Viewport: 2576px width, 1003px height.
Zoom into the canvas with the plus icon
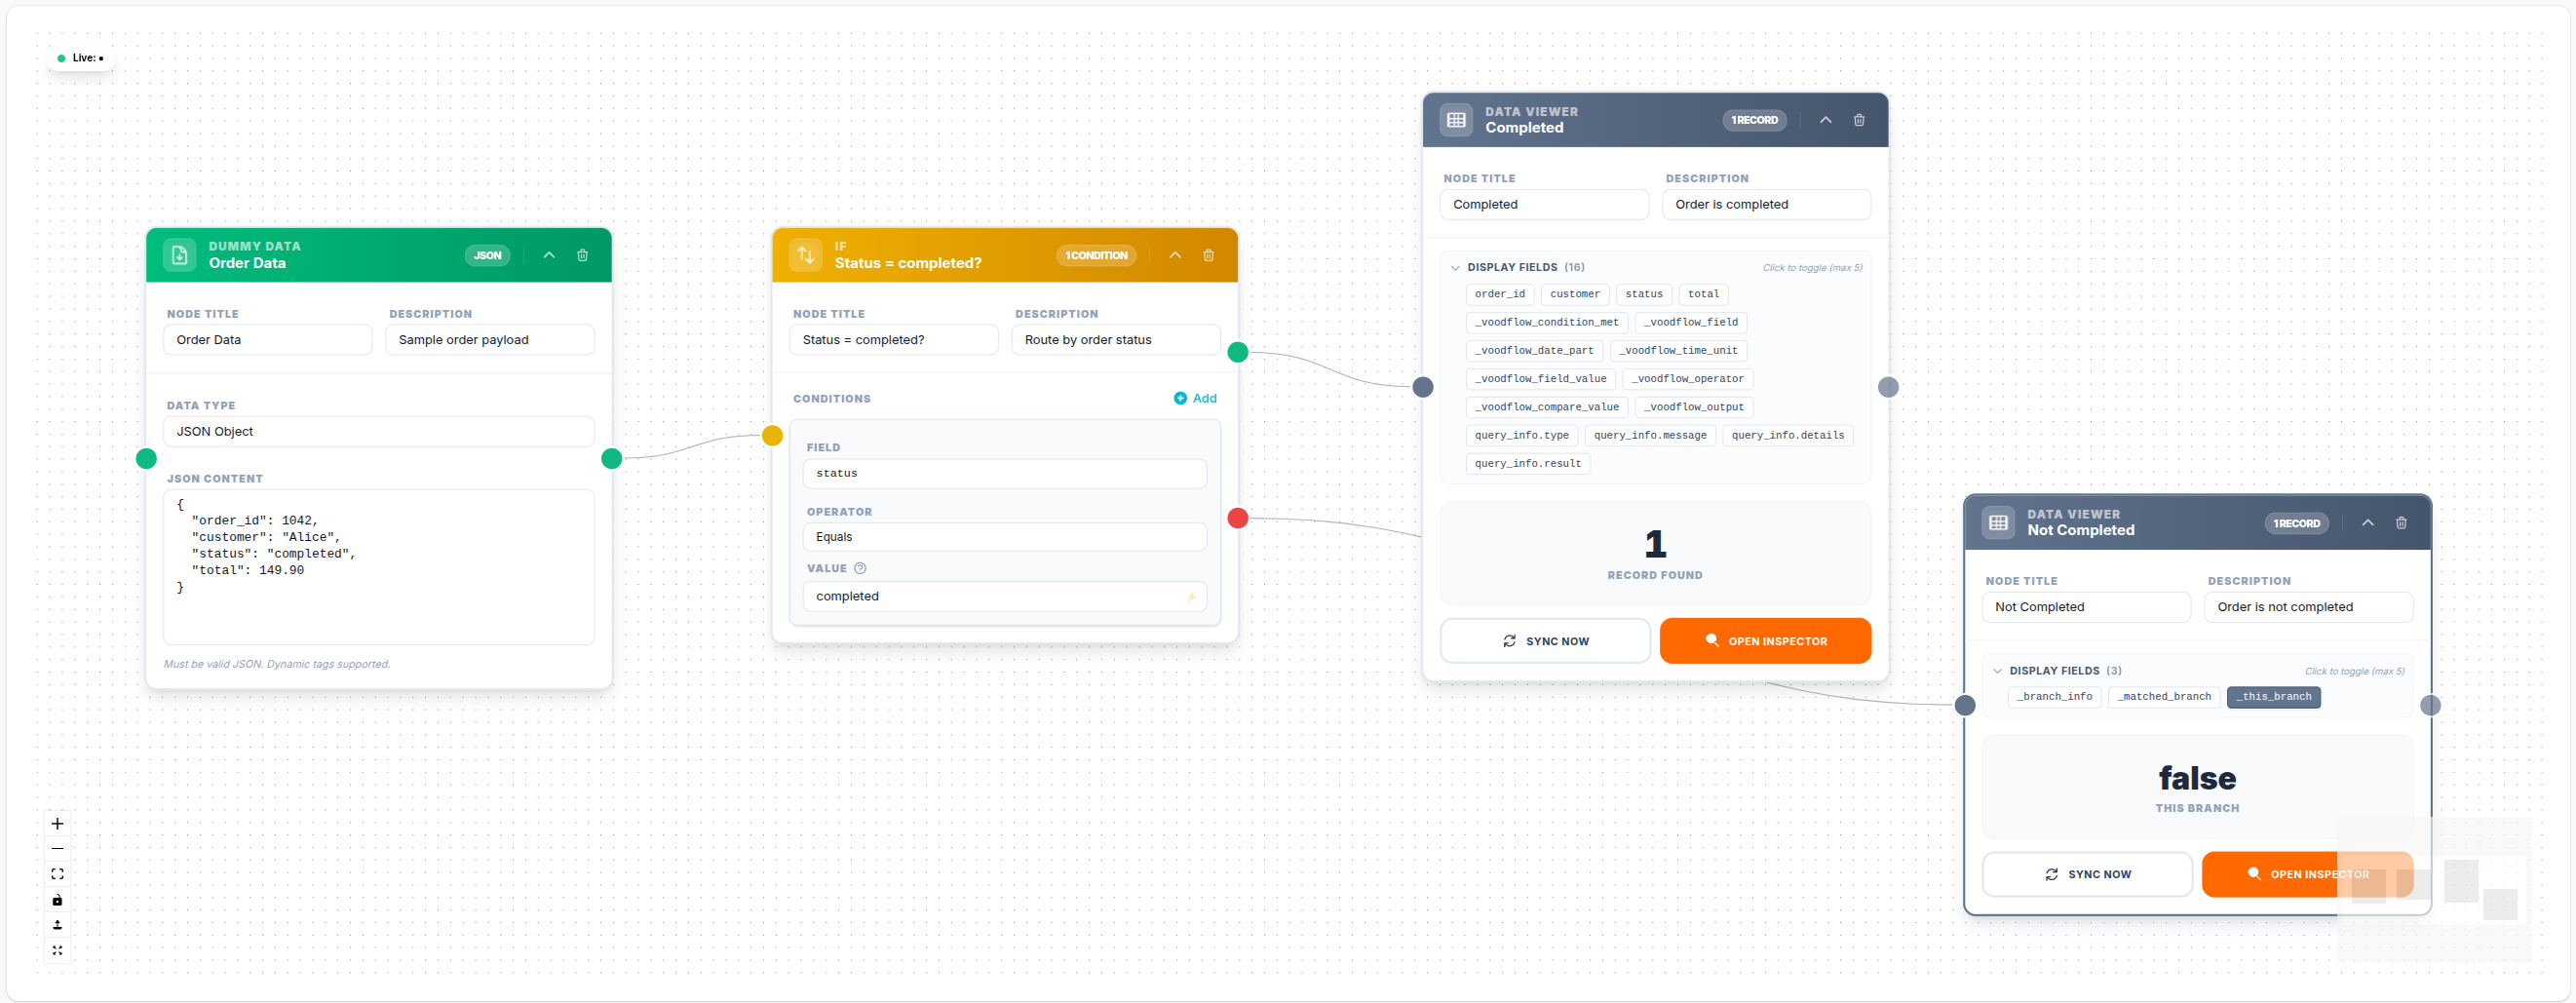(57, 823)
